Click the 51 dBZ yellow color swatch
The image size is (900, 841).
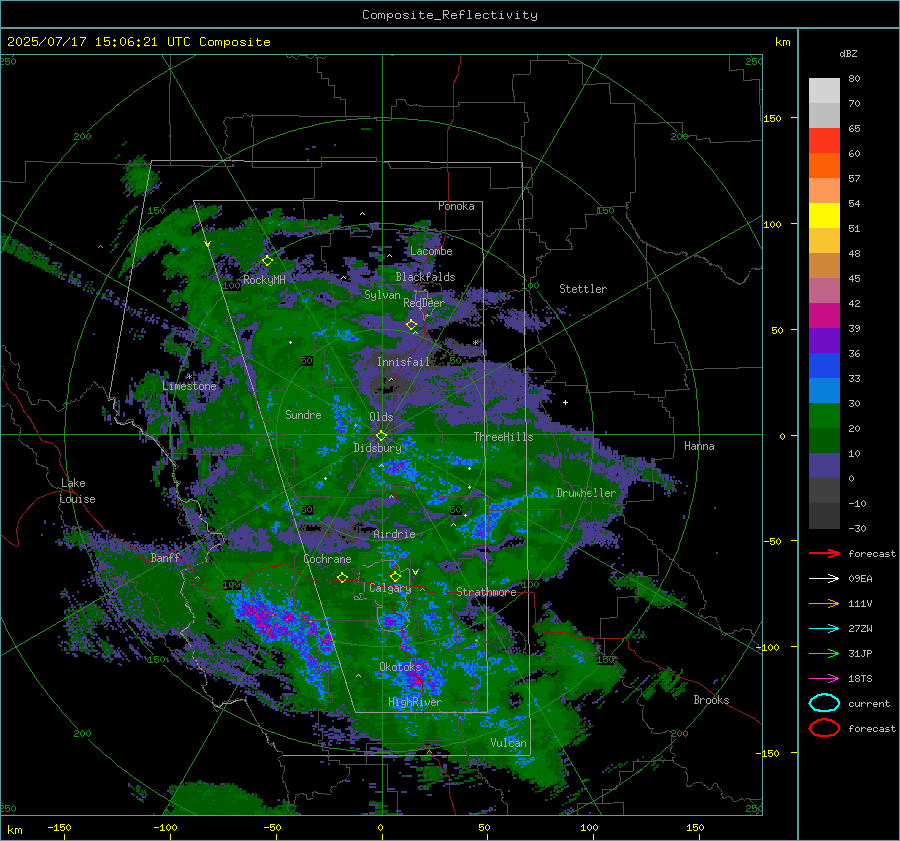(824, 215)
